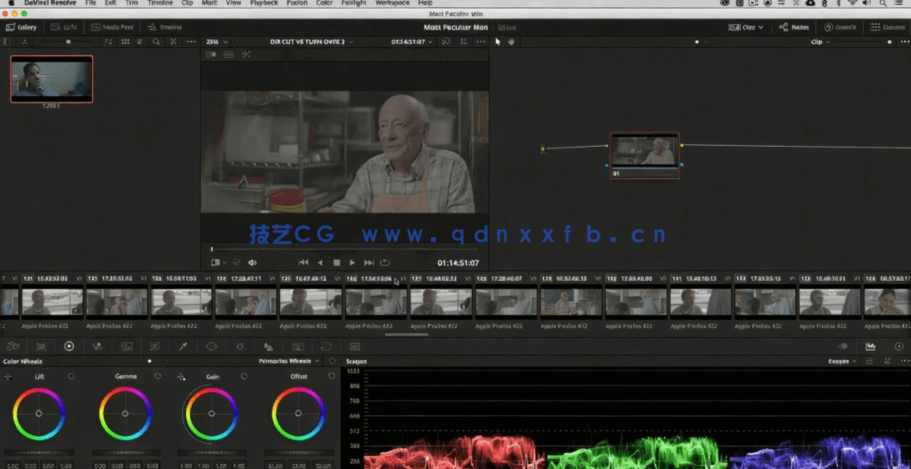Open the Power Window palette icon
This screenshot has height=469, width=911.
click(211, 346)
